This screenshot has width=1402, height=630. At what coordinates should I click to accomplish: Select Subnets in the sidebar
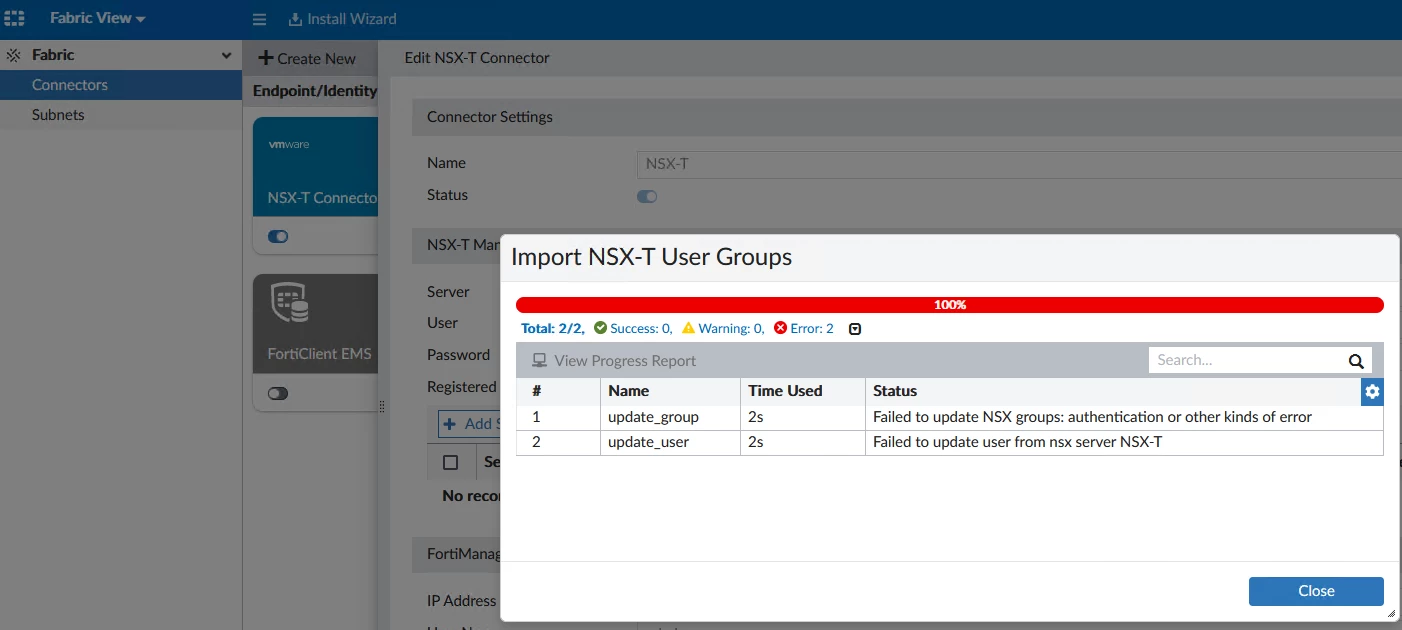[x=121, y=115]
